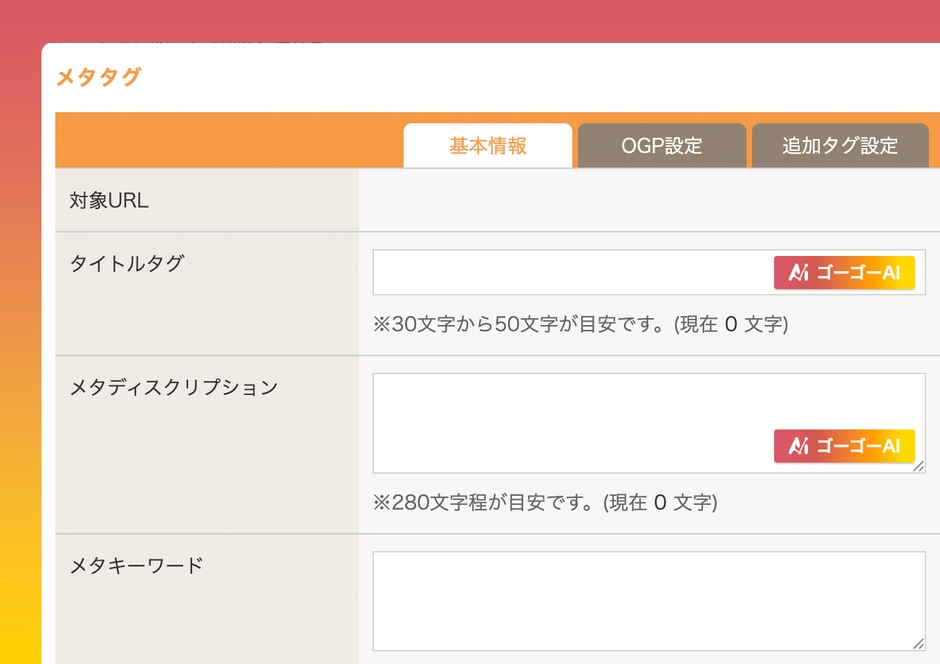Switch to the OGP設定 tab
Viewport: 940px width, 664px height.
[661, 145]
